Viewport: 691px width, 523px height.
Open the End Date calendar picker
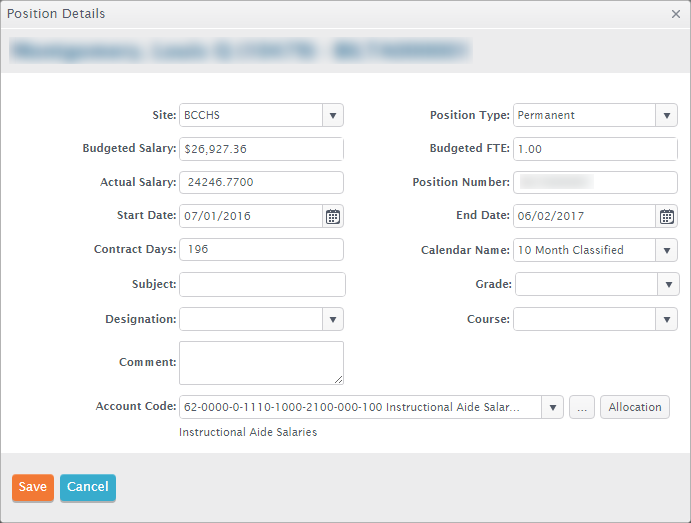tap(667, 216)
